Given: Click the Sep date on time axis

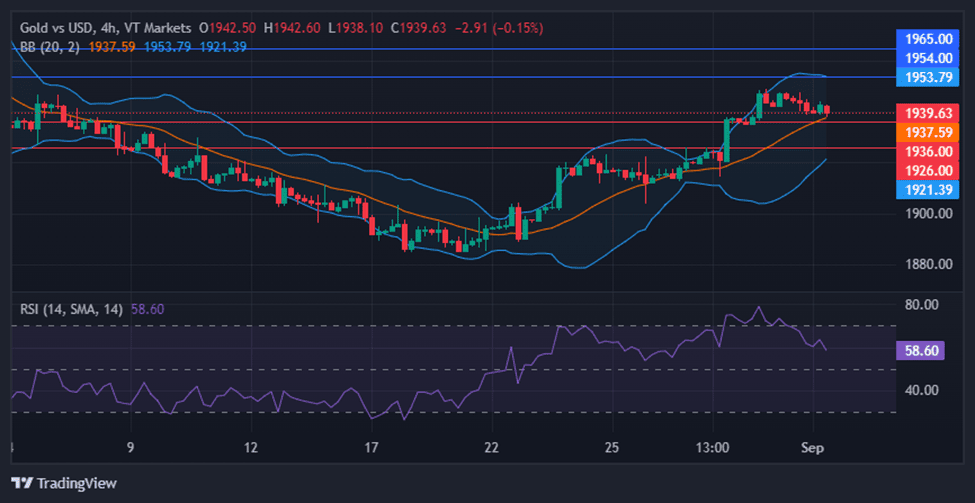Looking at the screenshot, I should (812, 448).
